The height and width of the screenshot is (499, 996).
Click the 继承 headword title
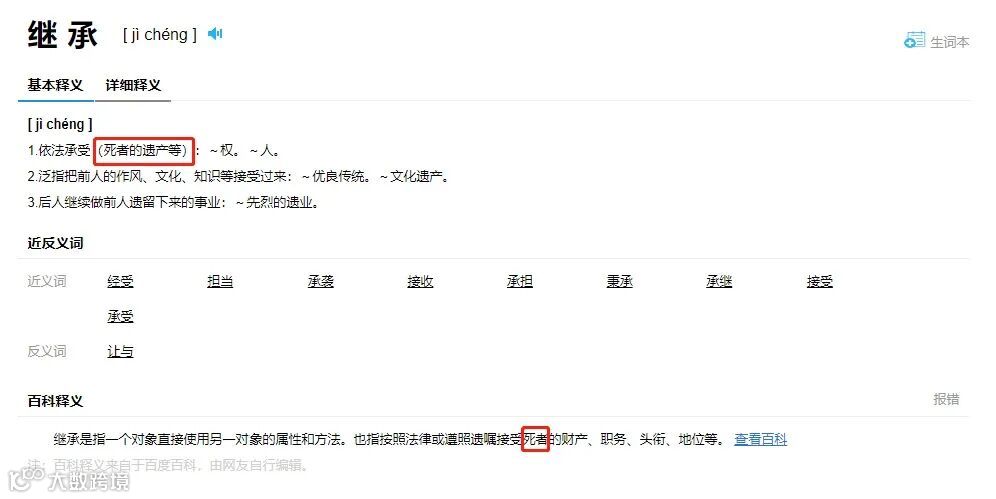click(x=63, y=34)
